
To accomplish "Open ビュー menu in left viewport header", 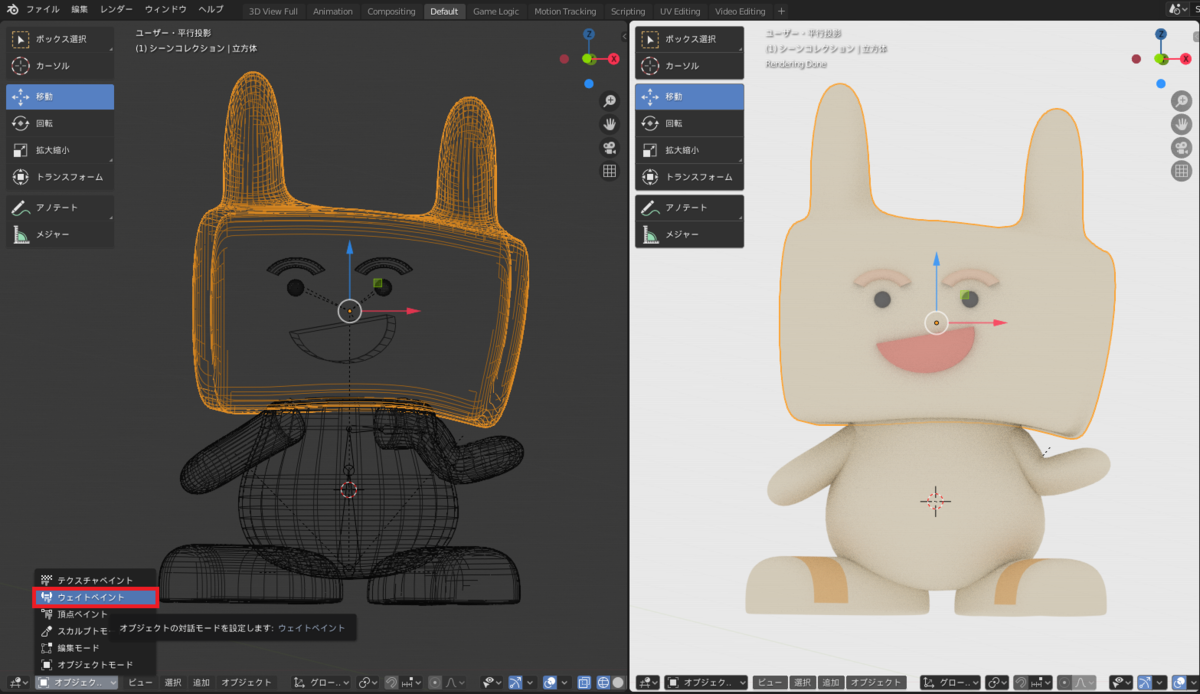I will pos(140,683).
